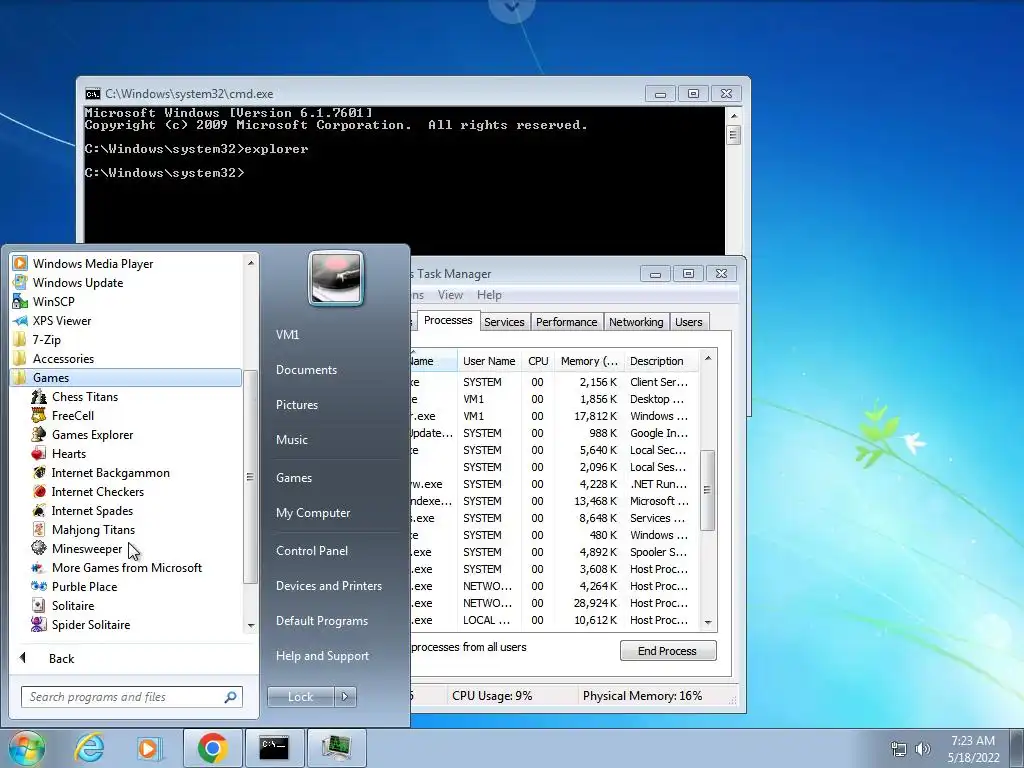Open Internet Explorer from taskbar

pyautogui.click(x=89, y=748)
